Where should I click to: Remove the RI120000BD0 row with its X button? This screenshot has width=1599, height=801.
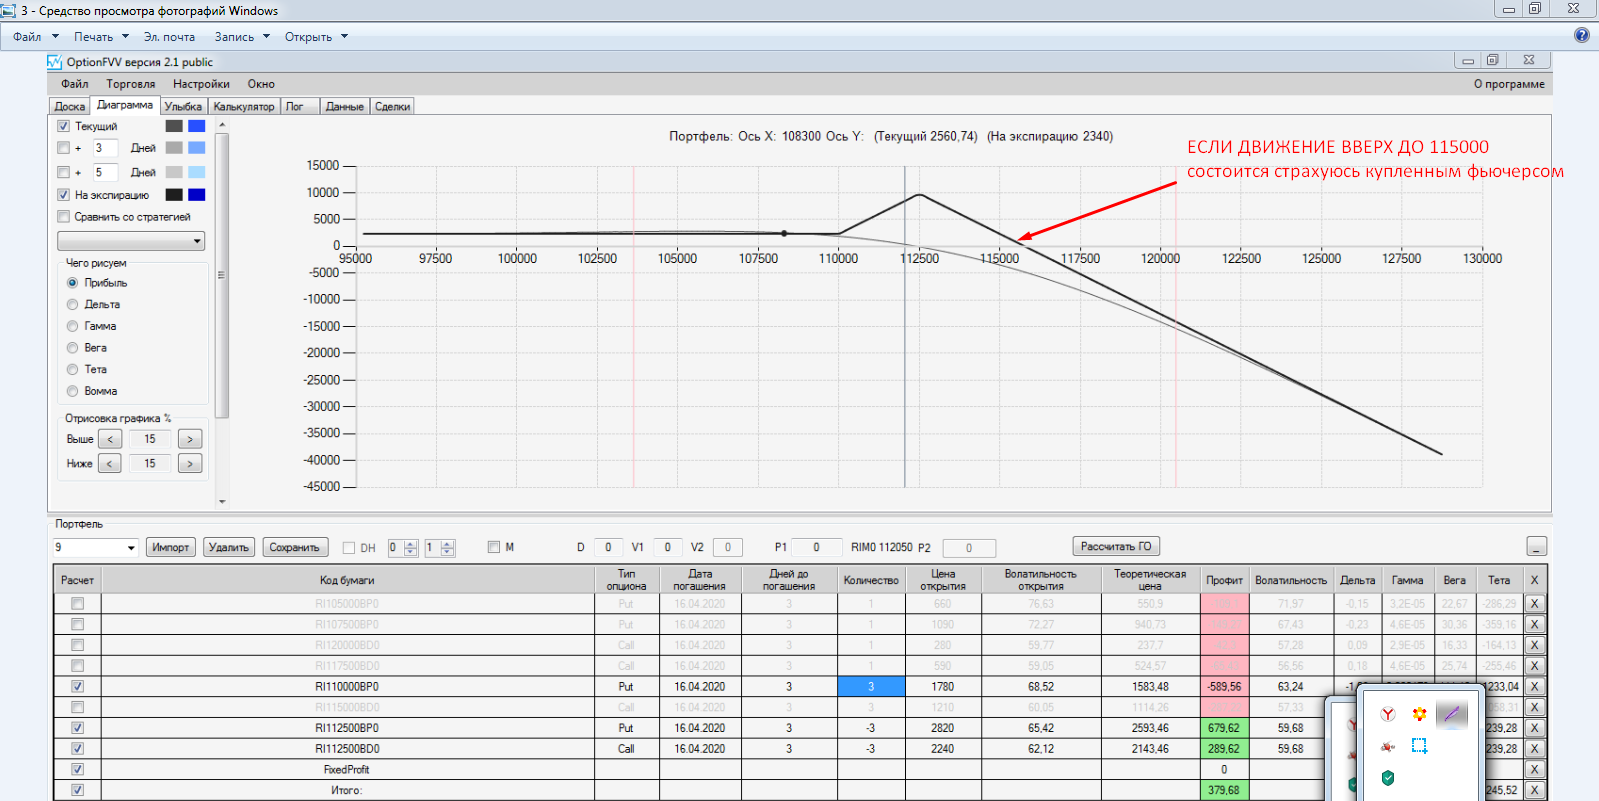(x=1534, y=645)
